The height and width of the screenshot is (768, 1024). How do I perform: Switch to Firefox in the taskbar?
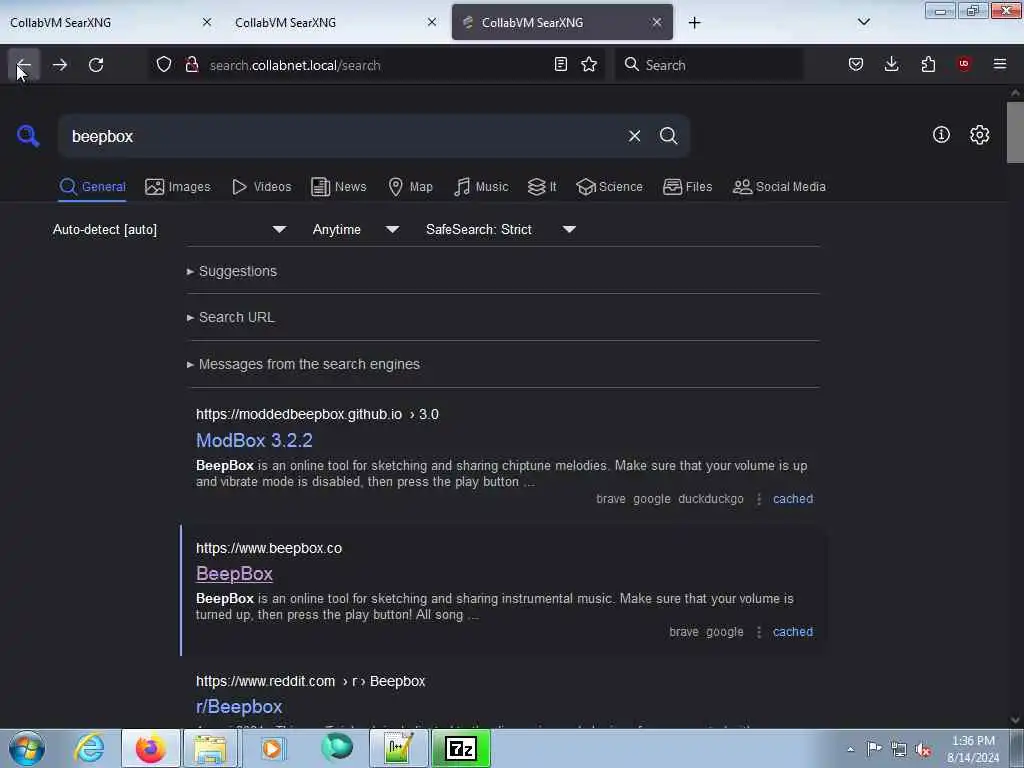tap(150, 748)
